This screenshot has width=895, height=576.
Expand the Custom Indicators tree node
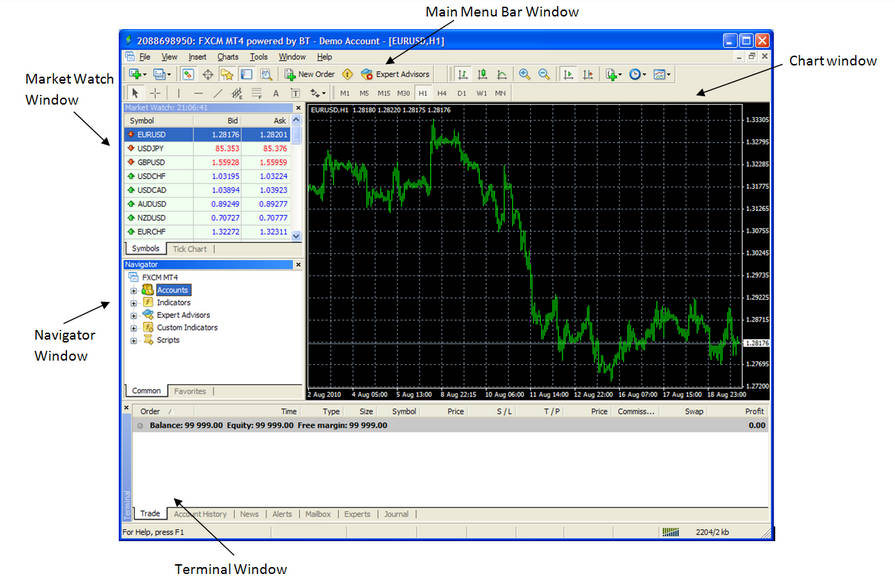(x=134, y=328)
